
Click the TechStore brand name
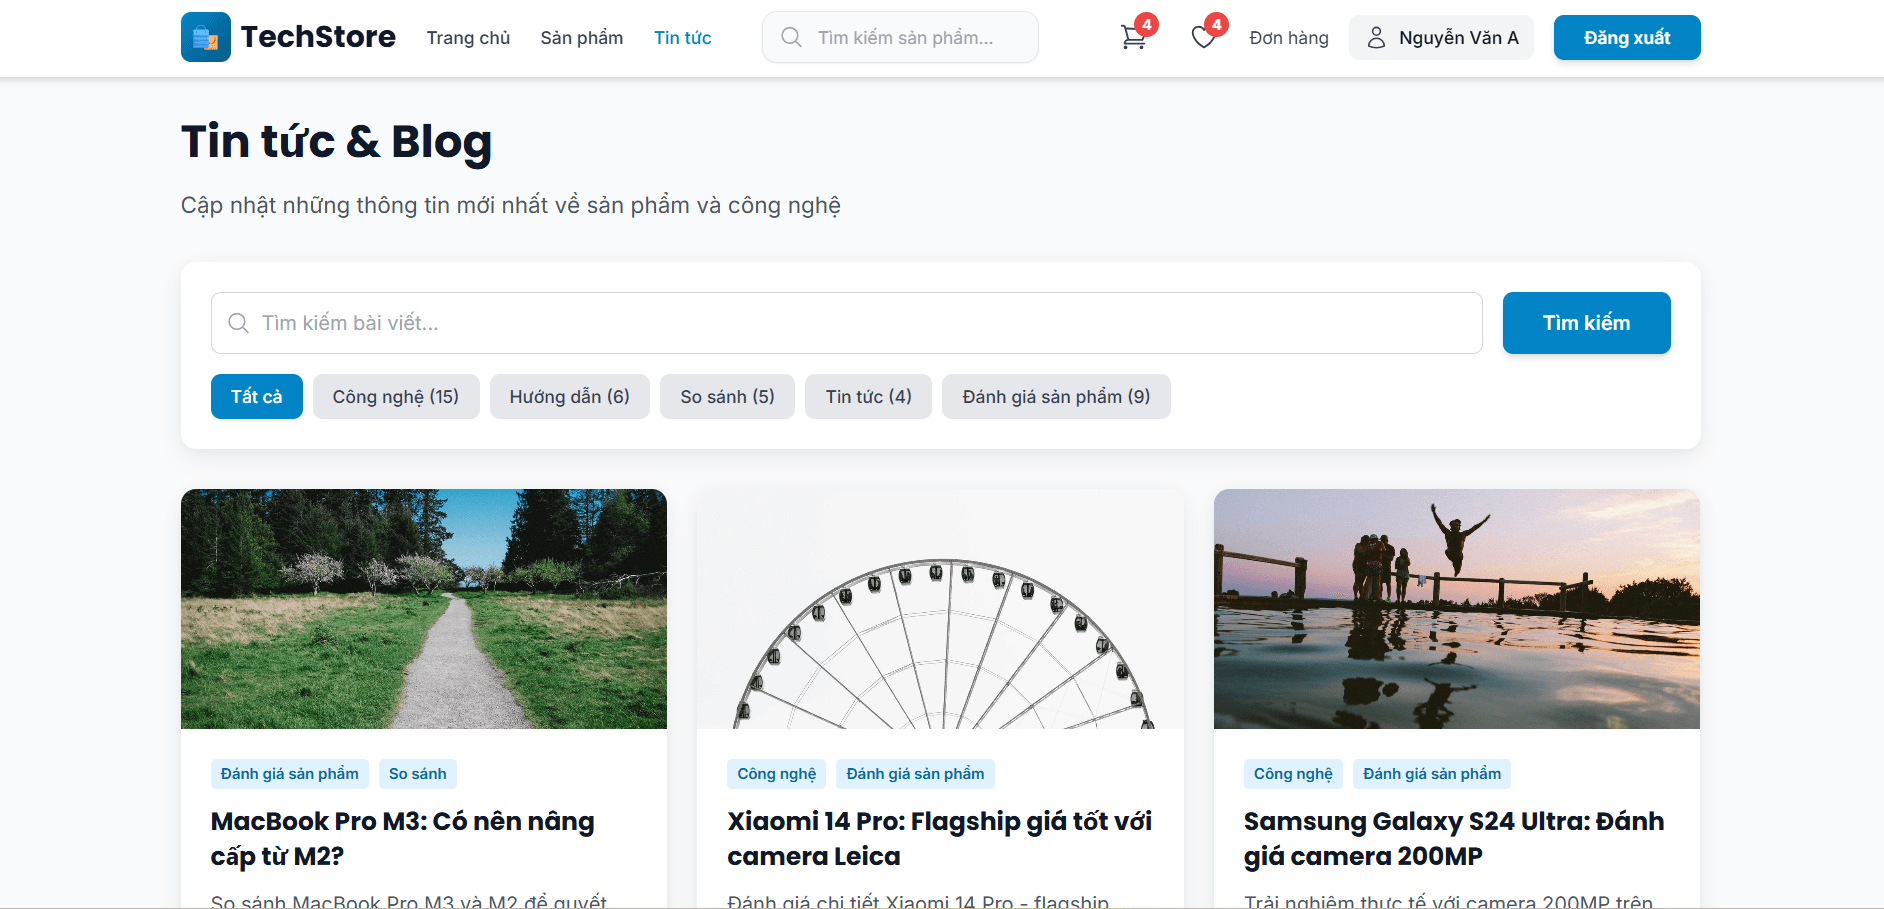(x=318, y=37)
